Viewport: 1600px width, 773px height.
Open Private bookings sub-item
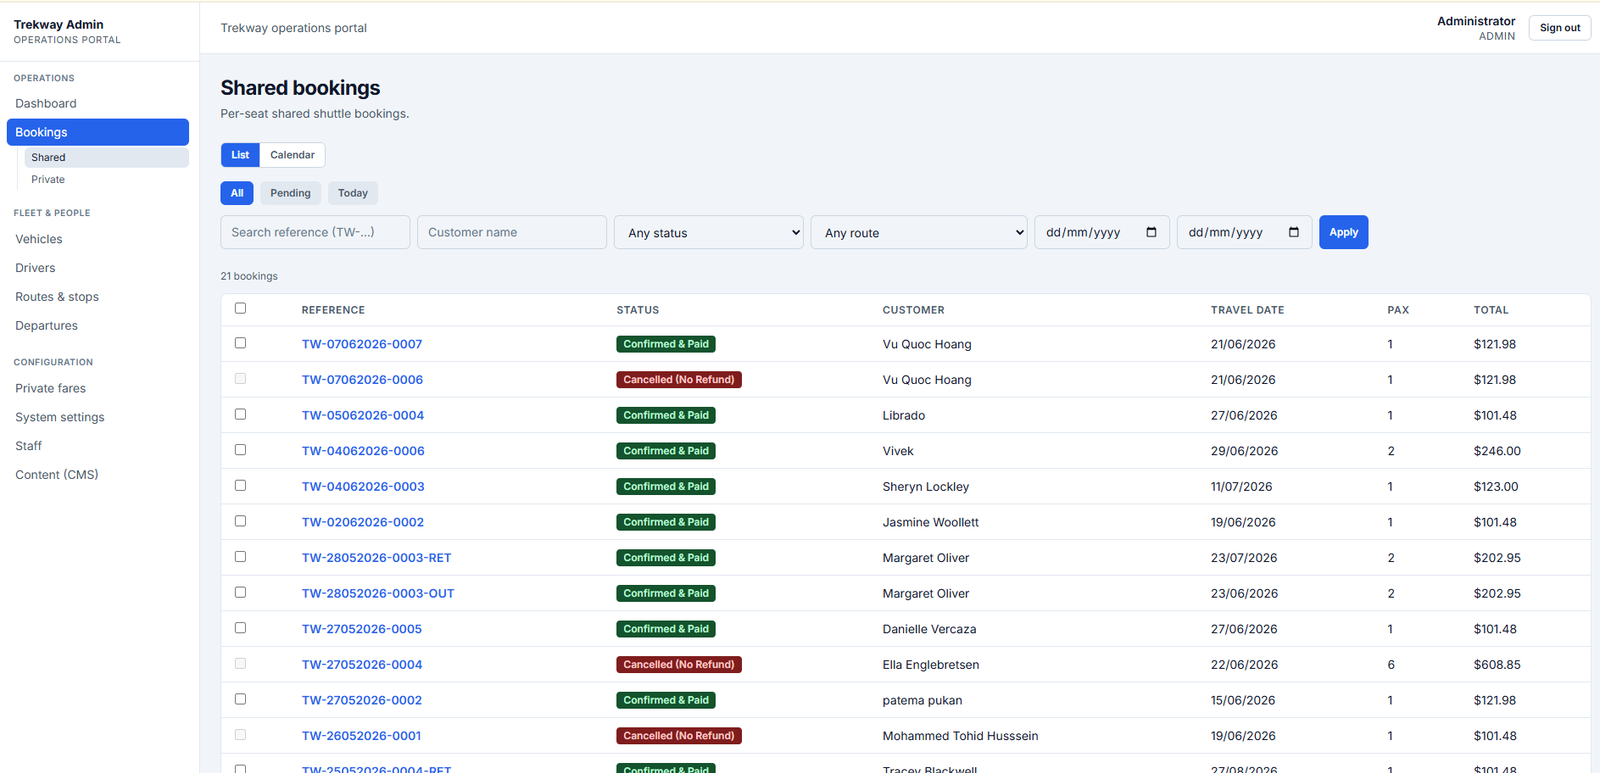(x=106, y=179)
